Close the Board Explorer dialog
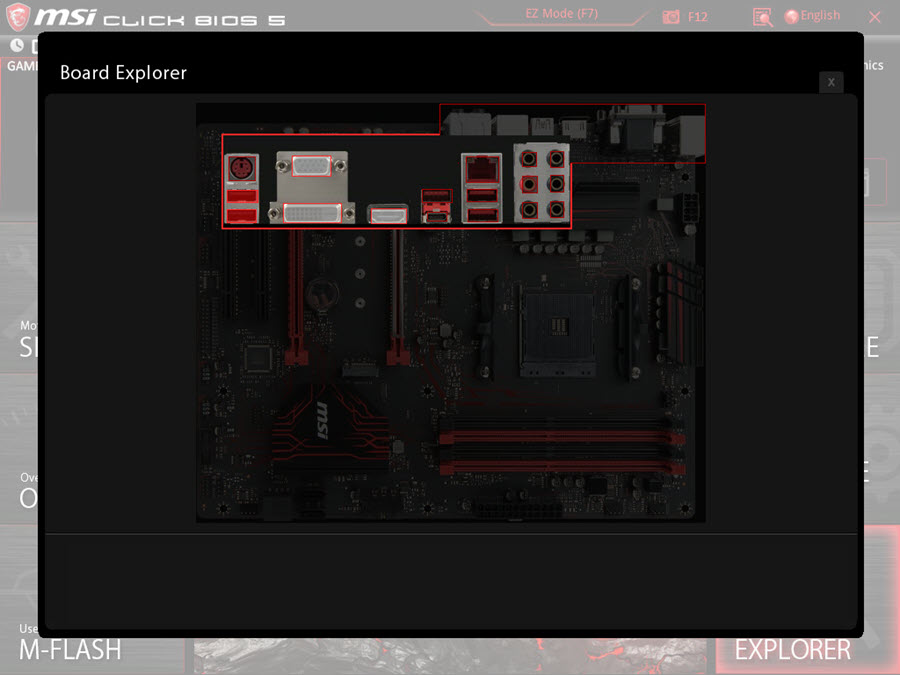The width and height of the screenshot is (900, 675). tap(830, 82)
